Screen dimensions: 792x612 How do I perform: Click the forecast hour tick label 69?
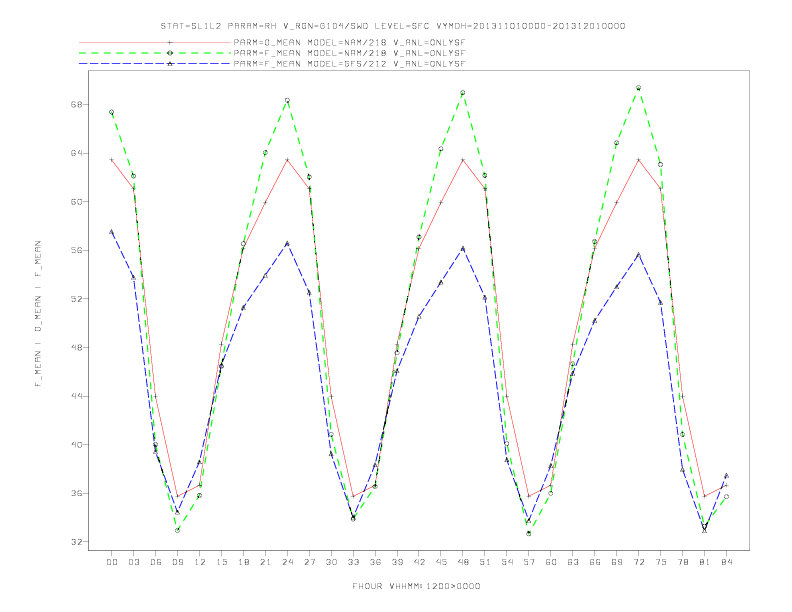[617, 562]
